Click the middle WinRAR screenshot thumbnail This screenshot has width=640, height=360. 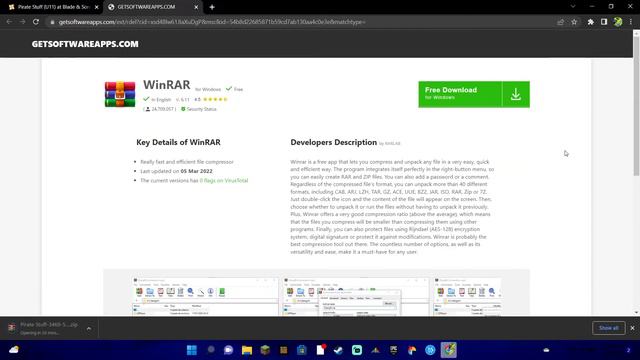pyautogui.click(x=355, y=296)
